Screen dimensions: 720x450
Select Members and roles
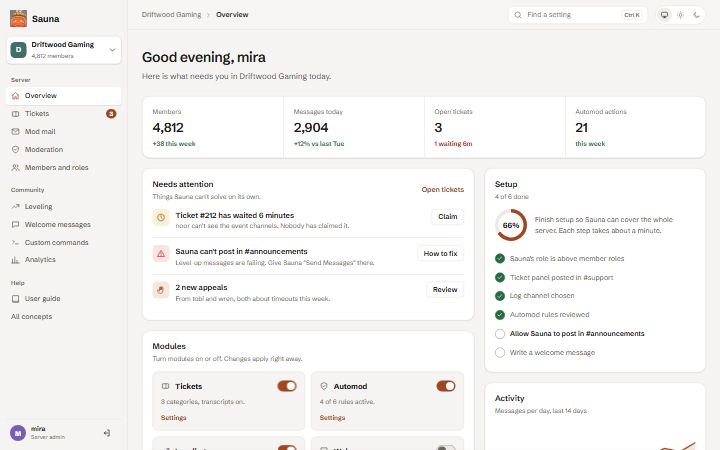click(x=63, y=168)
